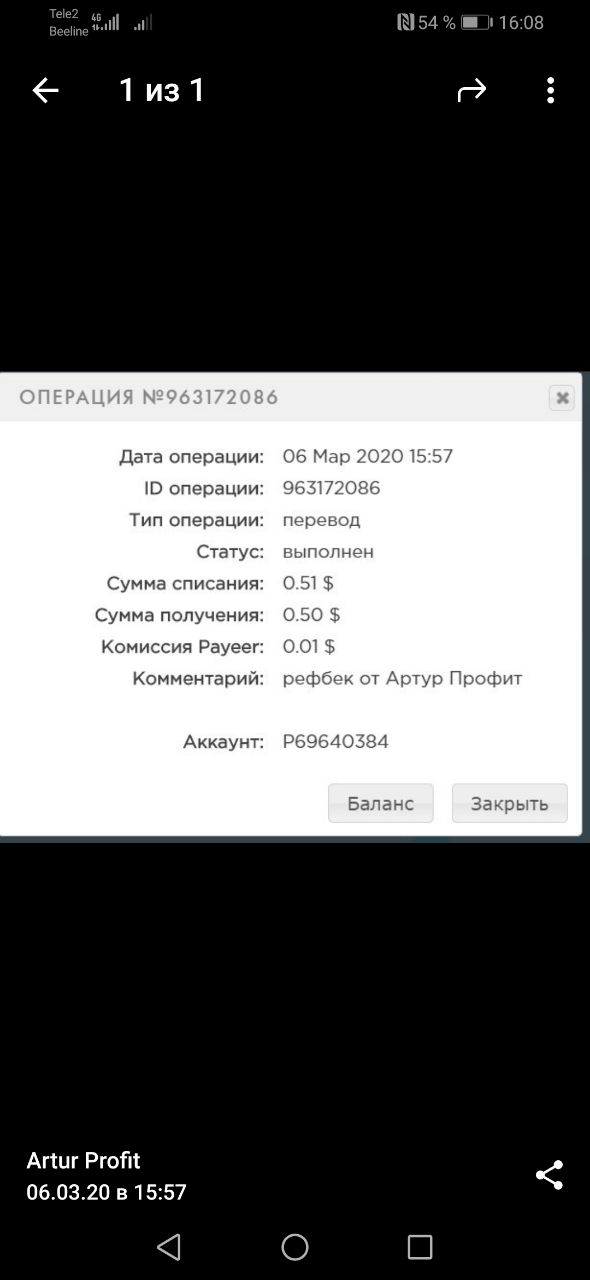Image resolution: width=590 pixels, height=1280 pixels.
Task: Tap the Android home navigation button
Action: (295, 1246)
